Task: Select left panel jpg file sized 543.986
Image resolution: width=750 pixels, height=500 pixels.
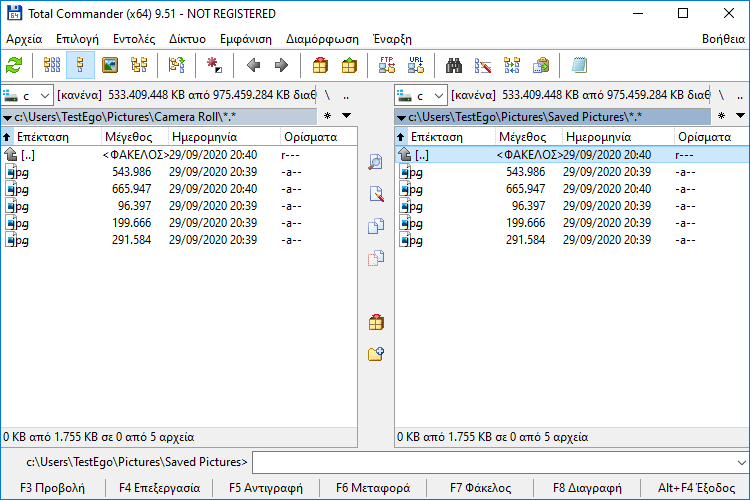Action: click(179, 172)
